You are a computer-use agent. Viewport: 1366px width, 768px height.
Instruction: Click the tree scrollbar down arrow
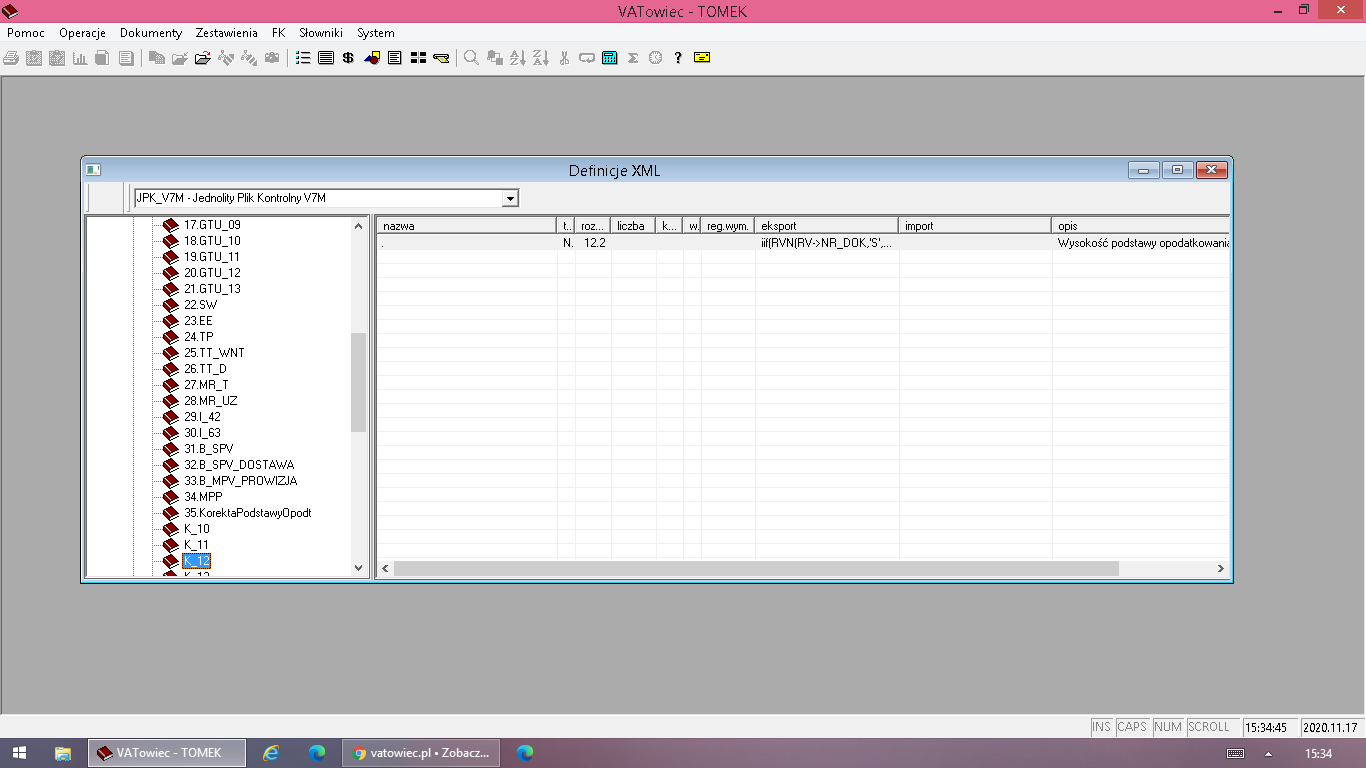pos(359,568)
